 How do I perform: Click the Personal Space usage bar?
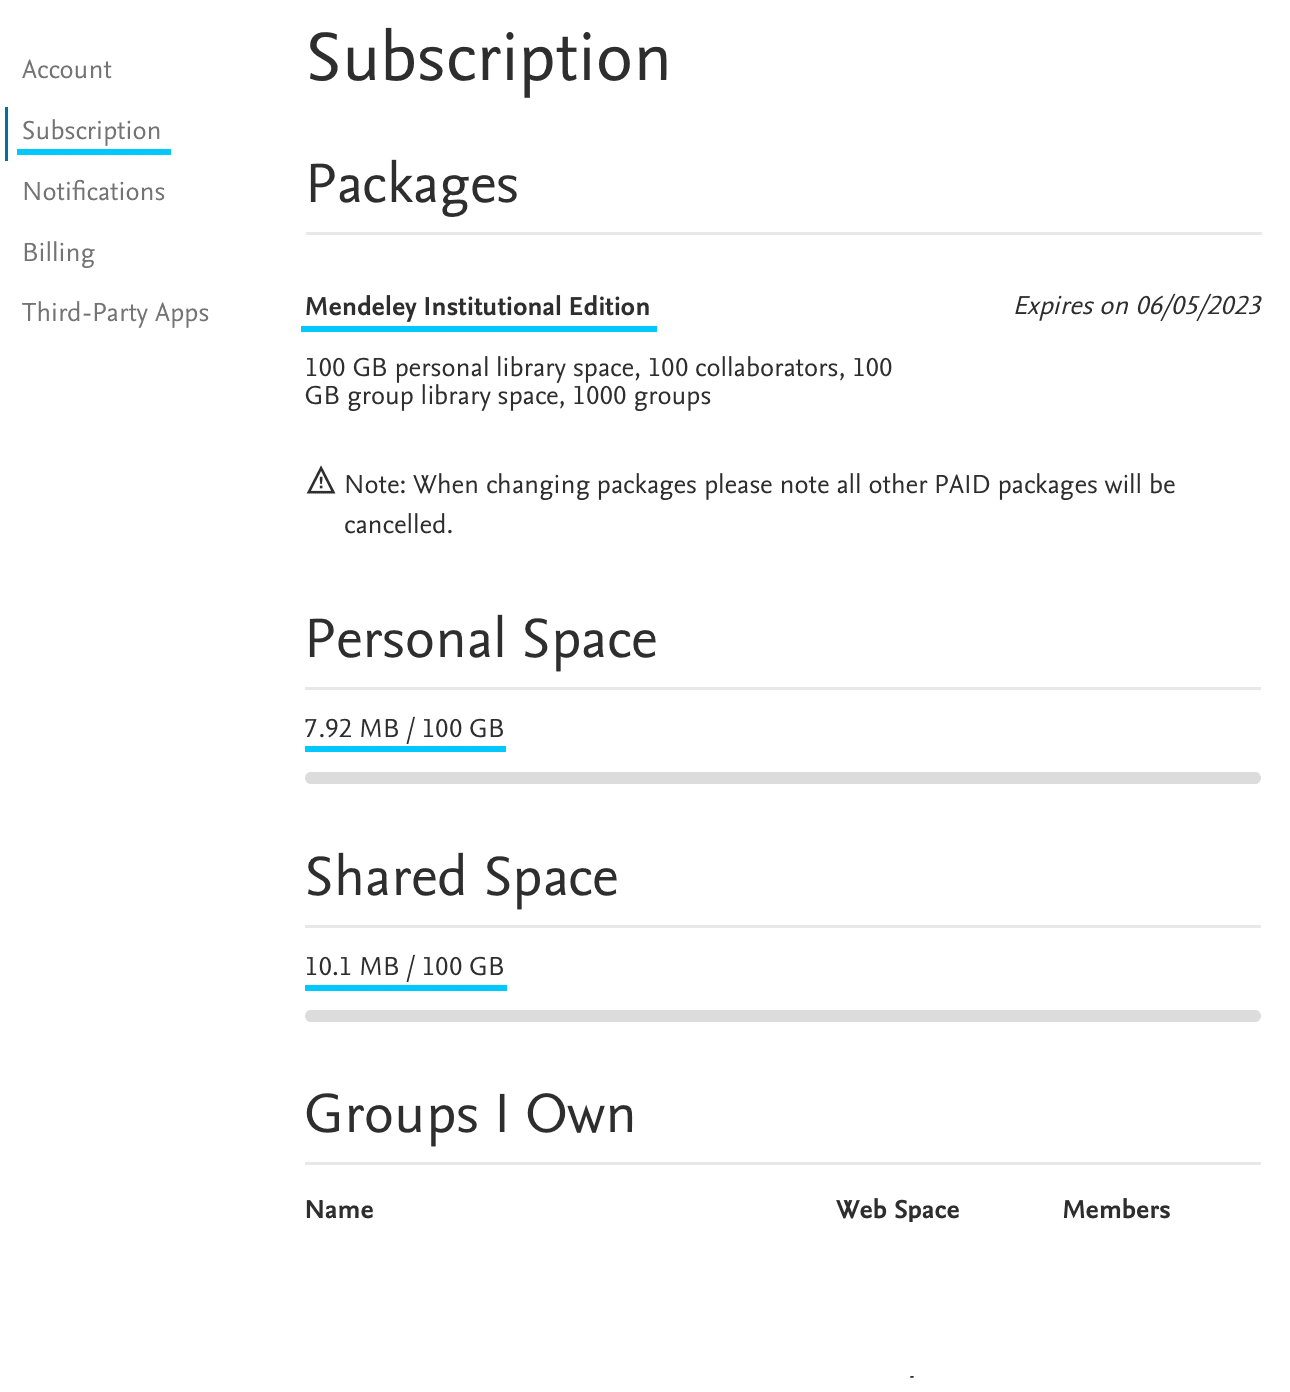[783, 778]
